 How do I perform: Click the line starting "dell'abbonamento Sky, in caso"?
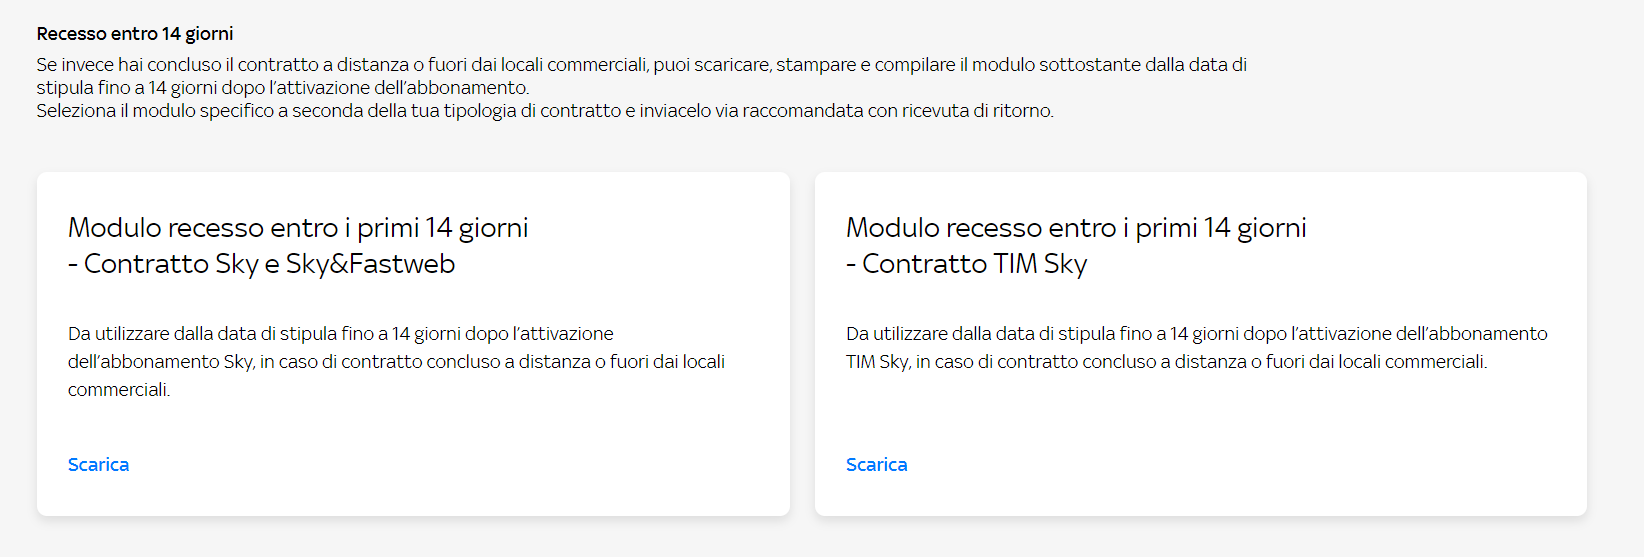click(x=396, y=361)
